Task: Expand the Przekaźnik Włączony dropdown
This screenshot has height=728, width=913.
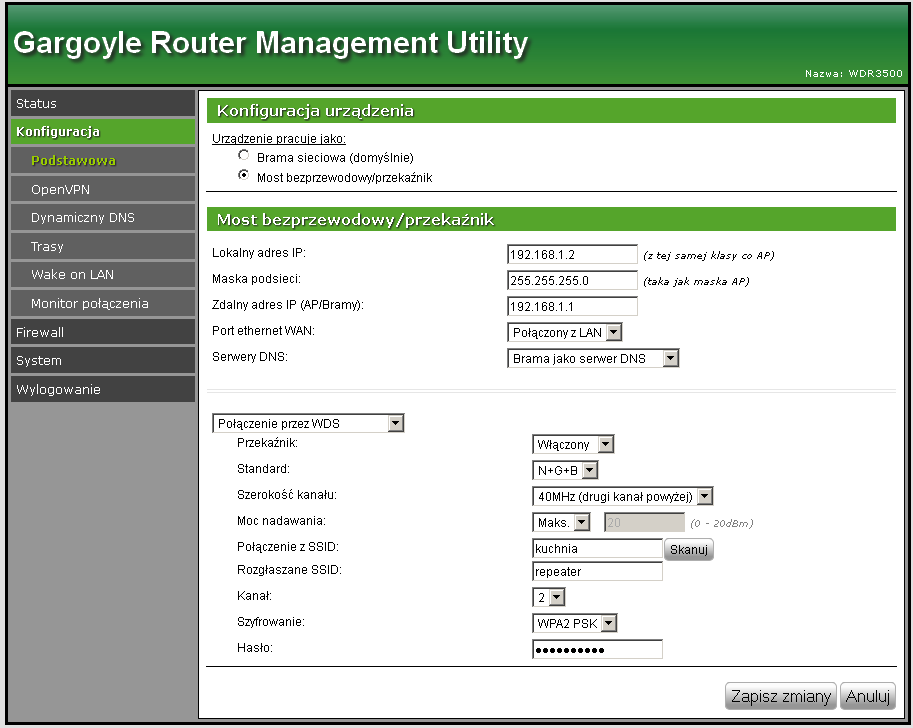Action: [x=573, y=445]
